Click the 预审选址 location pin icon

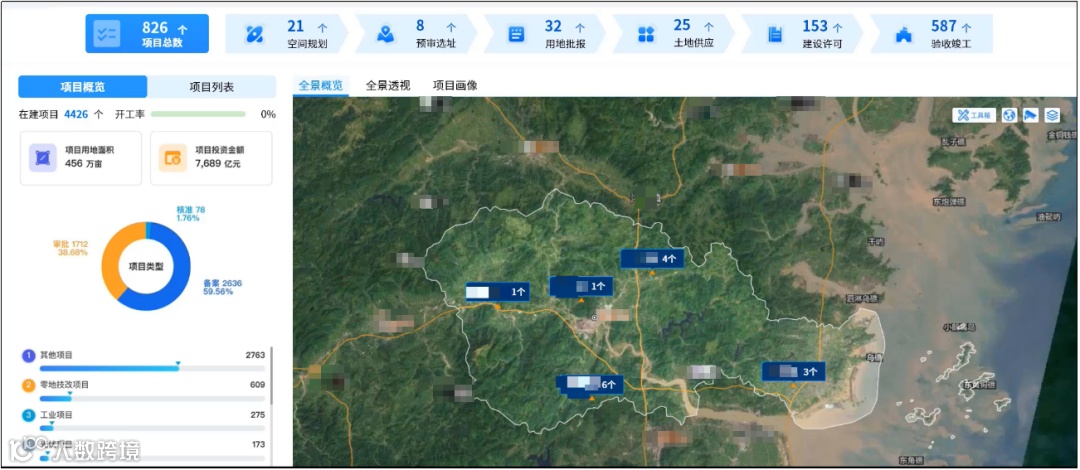[386, 34]
